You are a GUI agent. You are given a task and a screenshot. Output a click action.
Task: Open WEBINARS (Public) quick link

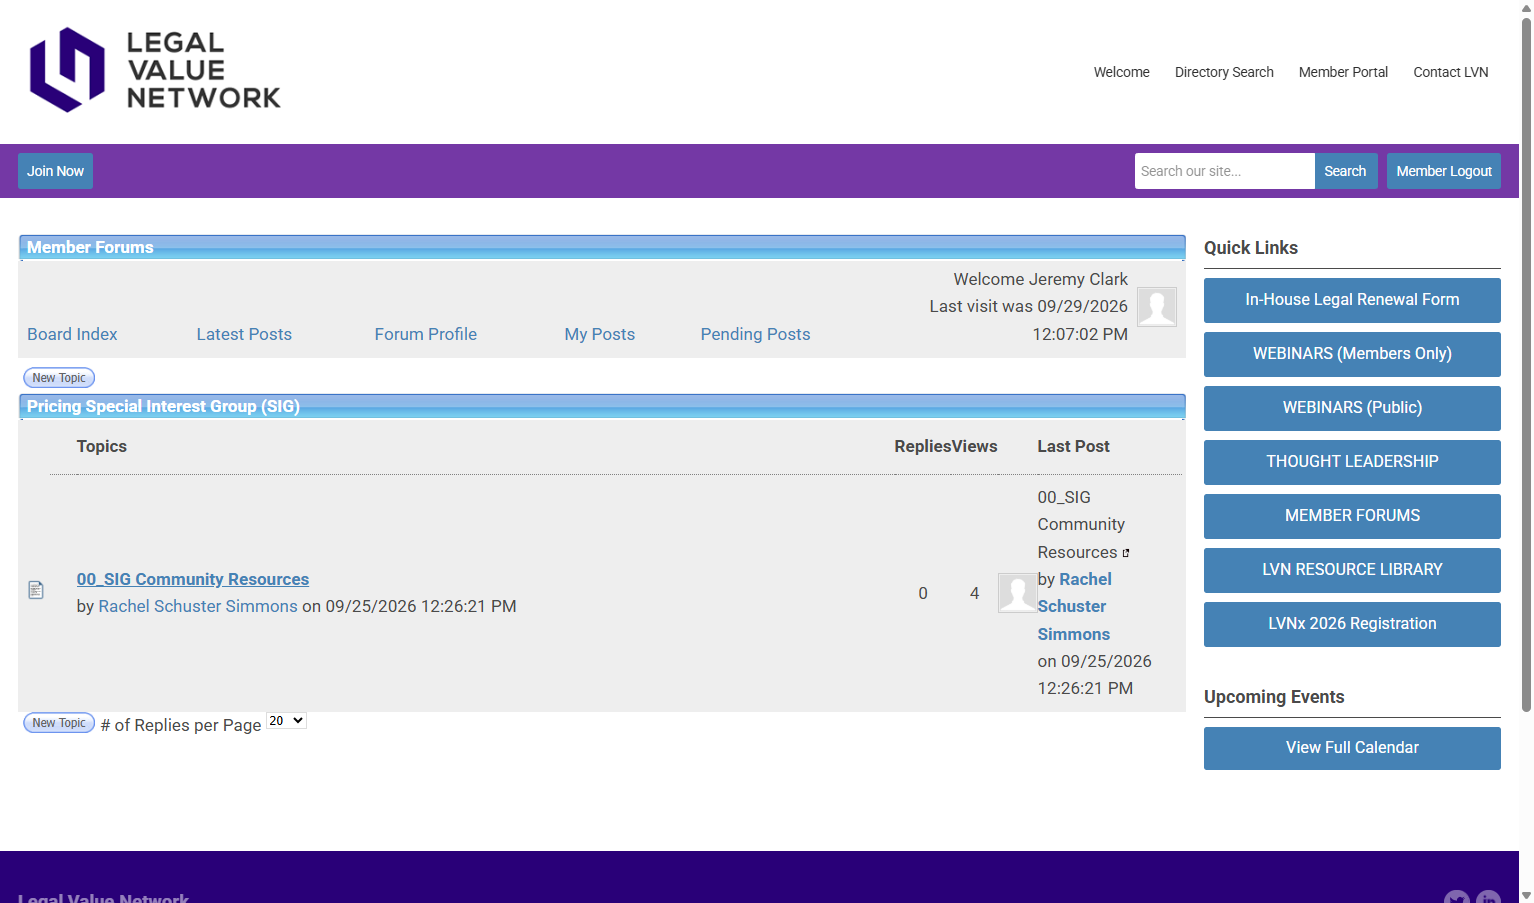point(1352,408)
